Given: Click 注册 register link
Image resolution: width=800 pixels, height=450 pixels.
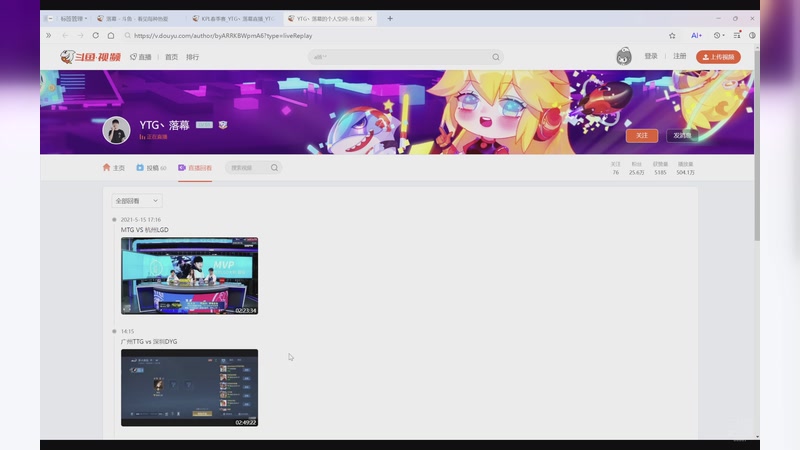Looking at the screenshot, I should (680, 56).
